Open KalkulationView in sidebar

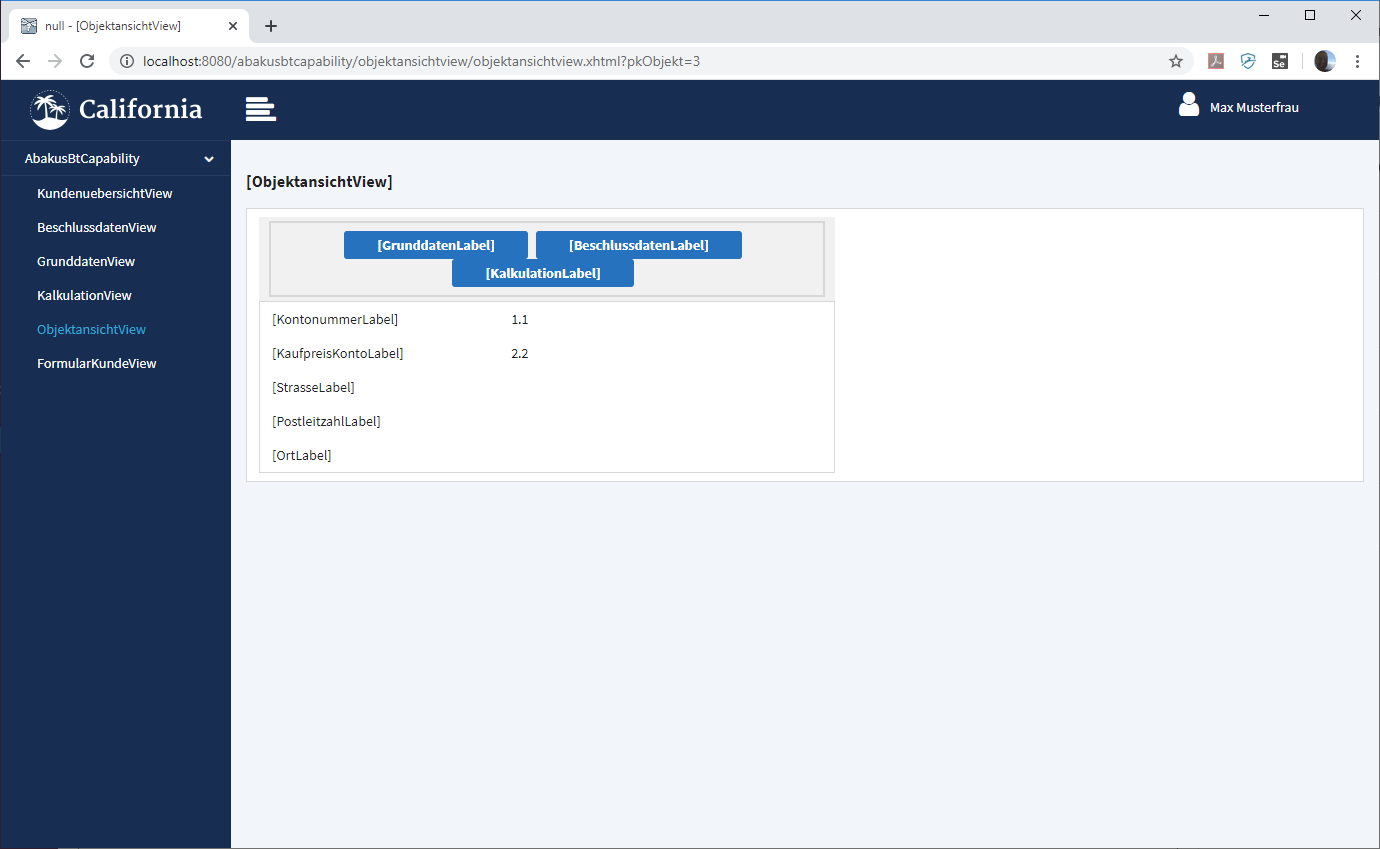pyautogui.click(x=84, y=295)
